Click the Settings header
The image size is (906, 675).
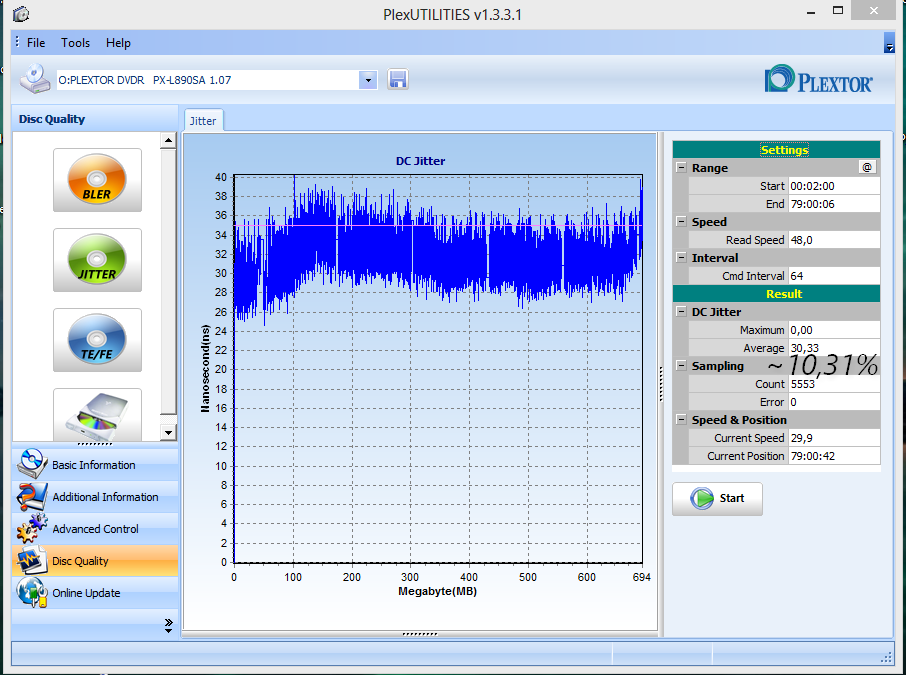[776, 150]
